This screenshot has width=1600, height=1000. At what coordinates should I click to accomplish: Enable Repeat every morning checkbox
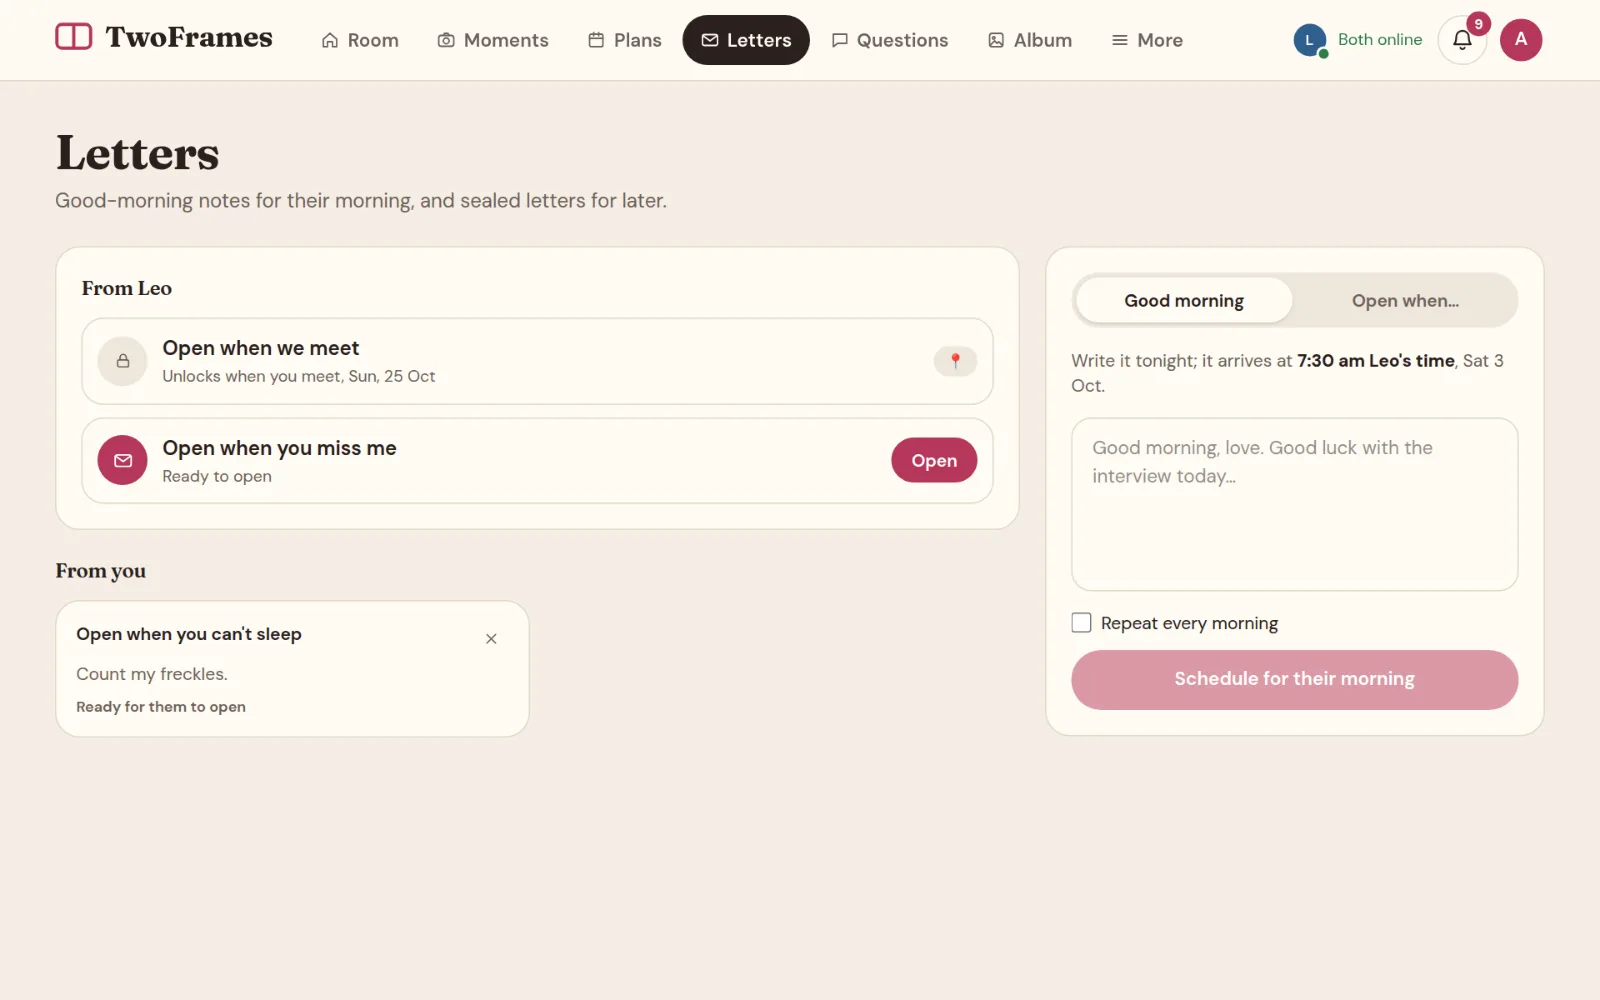click(x=1081, y=623)
